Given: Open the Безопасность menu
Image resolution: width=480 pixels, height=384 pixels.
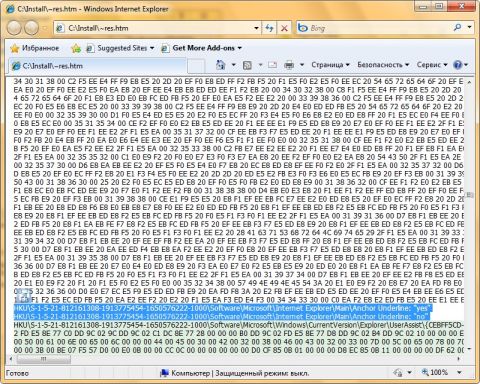Looking at the screenshot, I should point(383,65).
